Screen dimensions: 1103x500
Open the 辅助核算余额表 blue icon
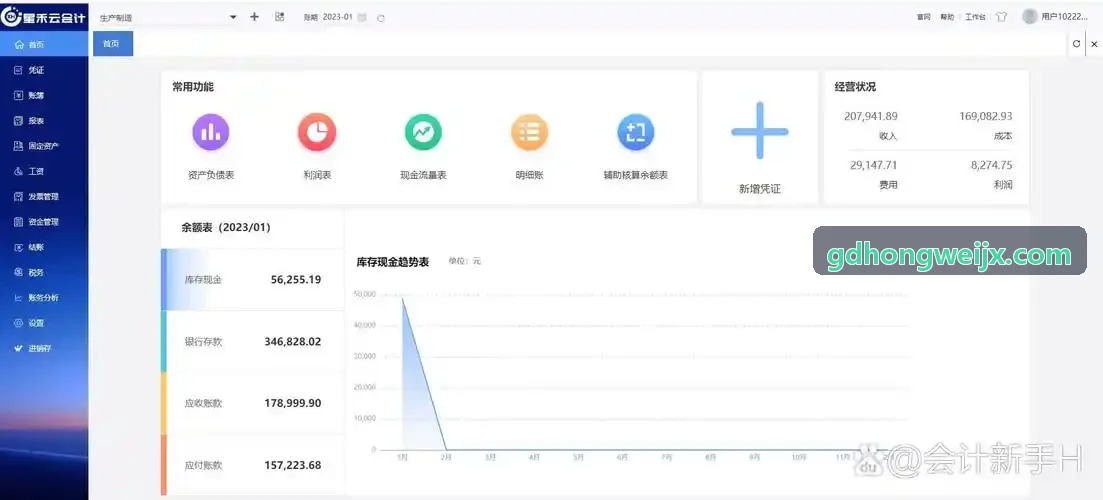[x=636, y=132]
